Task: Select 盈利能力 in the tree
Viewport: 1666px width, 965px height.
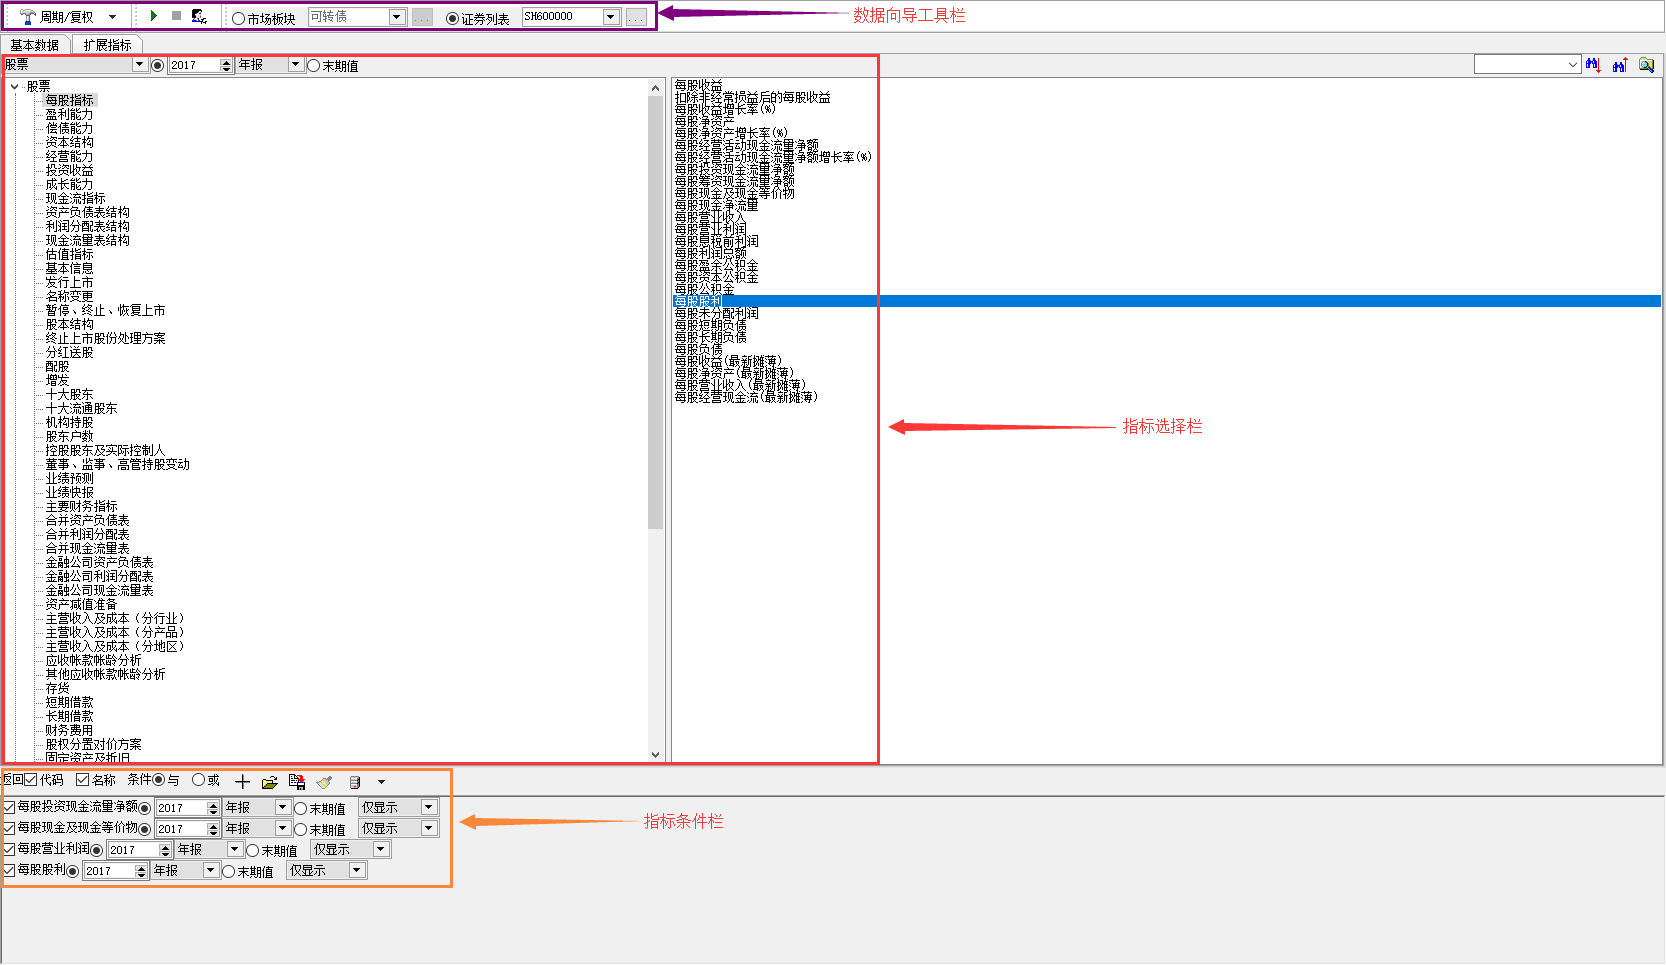Action: (69, 115)
